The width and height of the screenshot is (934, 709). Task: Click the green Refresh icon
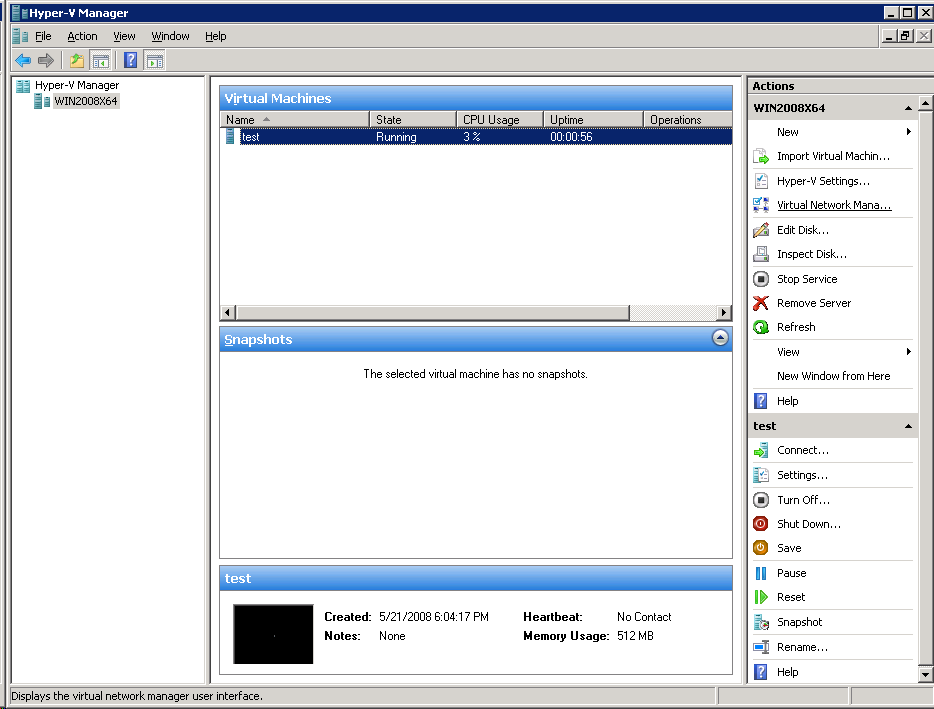click(761, 327)
